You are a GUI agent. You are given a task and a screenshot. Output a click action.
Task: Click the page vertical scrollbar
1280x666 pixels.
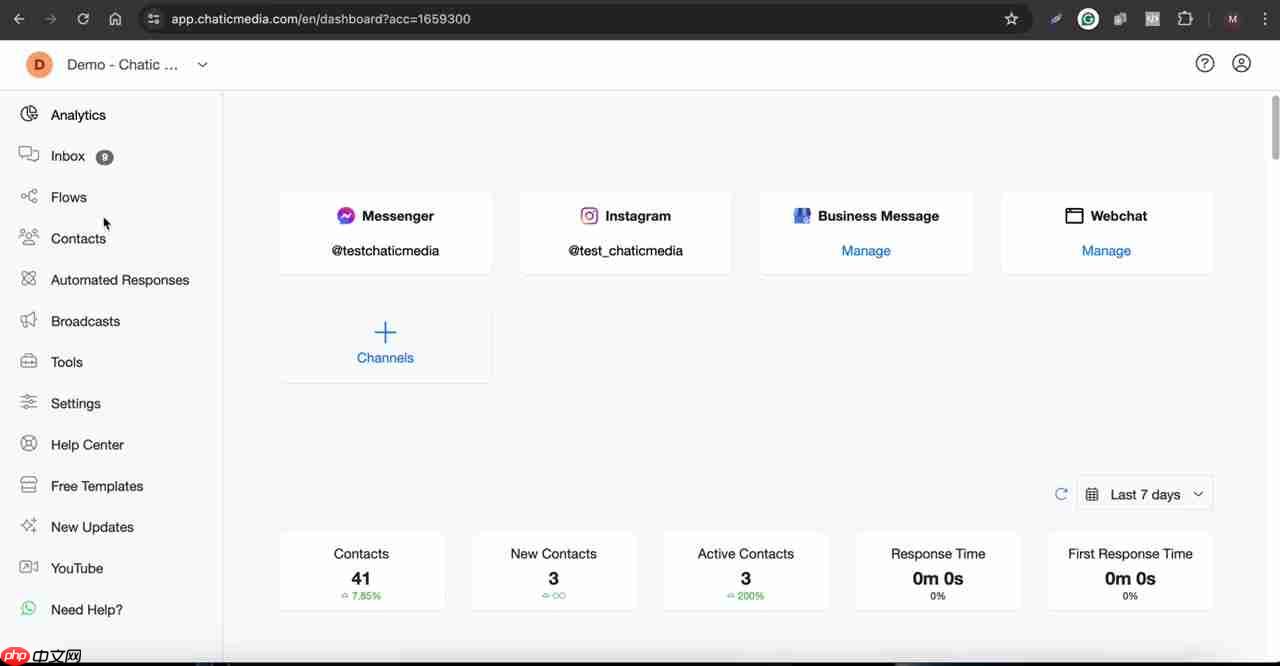(1275, 127)
